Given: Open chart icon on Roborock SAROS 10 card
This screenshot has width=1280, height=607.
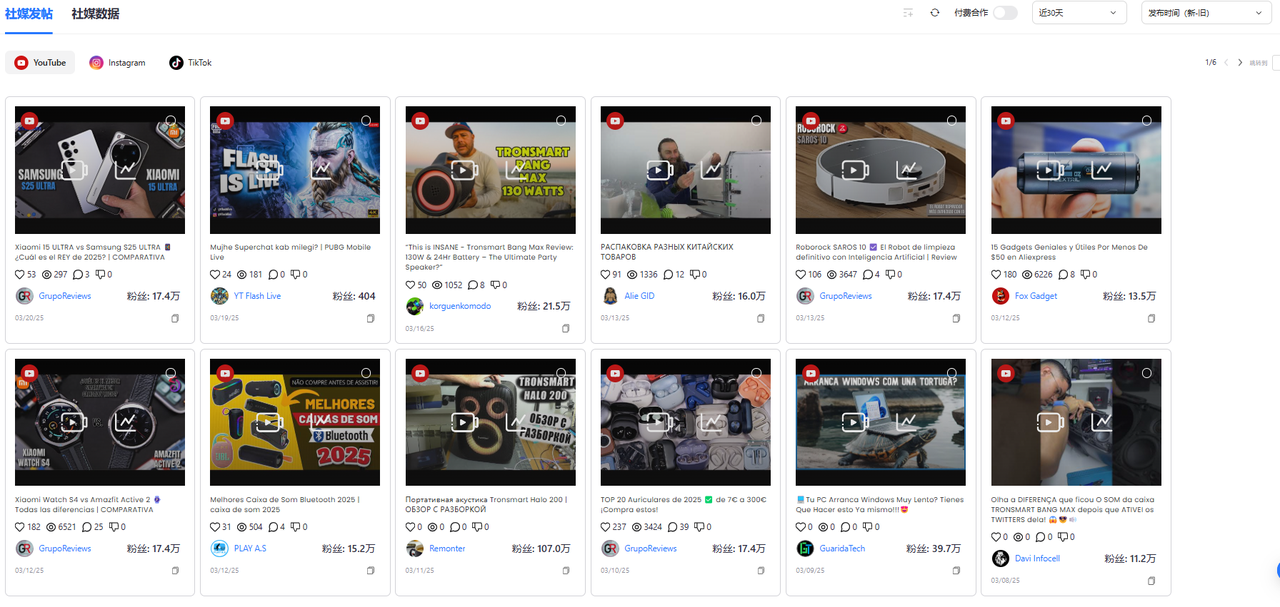Looking at the screenshot, I should (907, 170).
